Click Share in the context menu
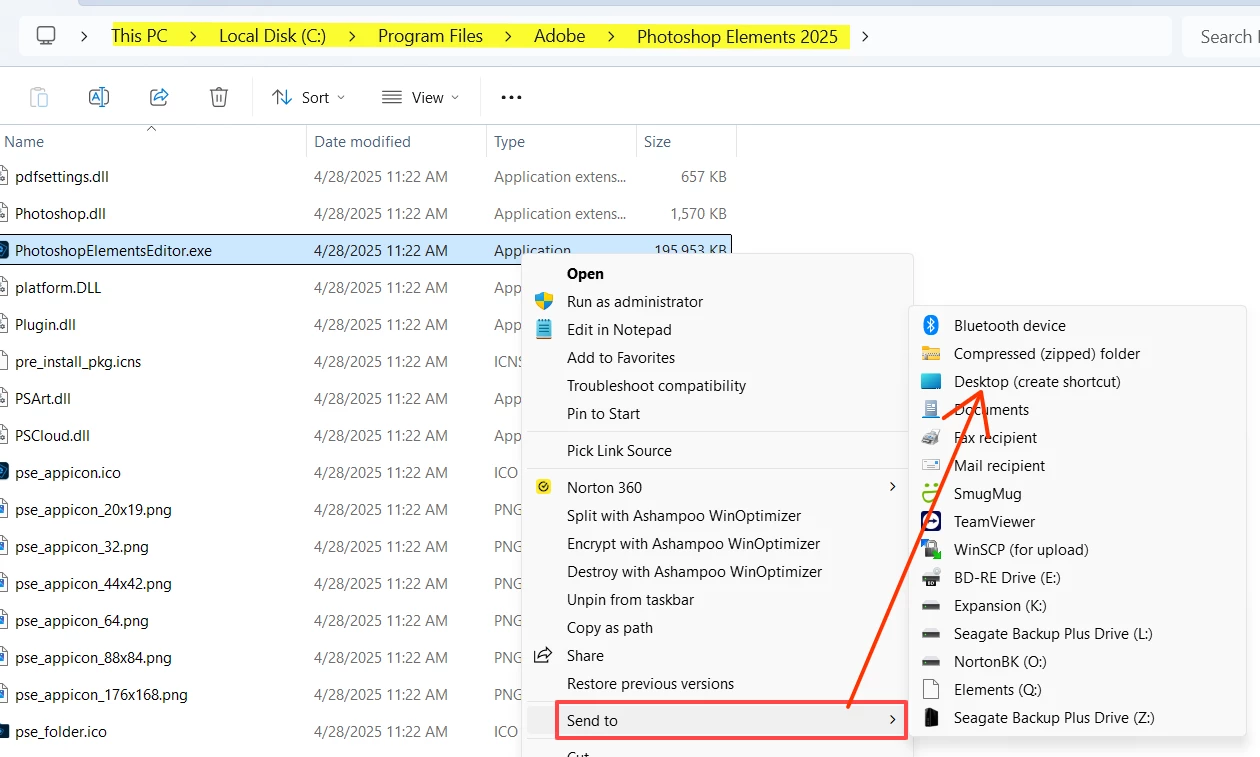1260x757 pixels. point(585,655)
